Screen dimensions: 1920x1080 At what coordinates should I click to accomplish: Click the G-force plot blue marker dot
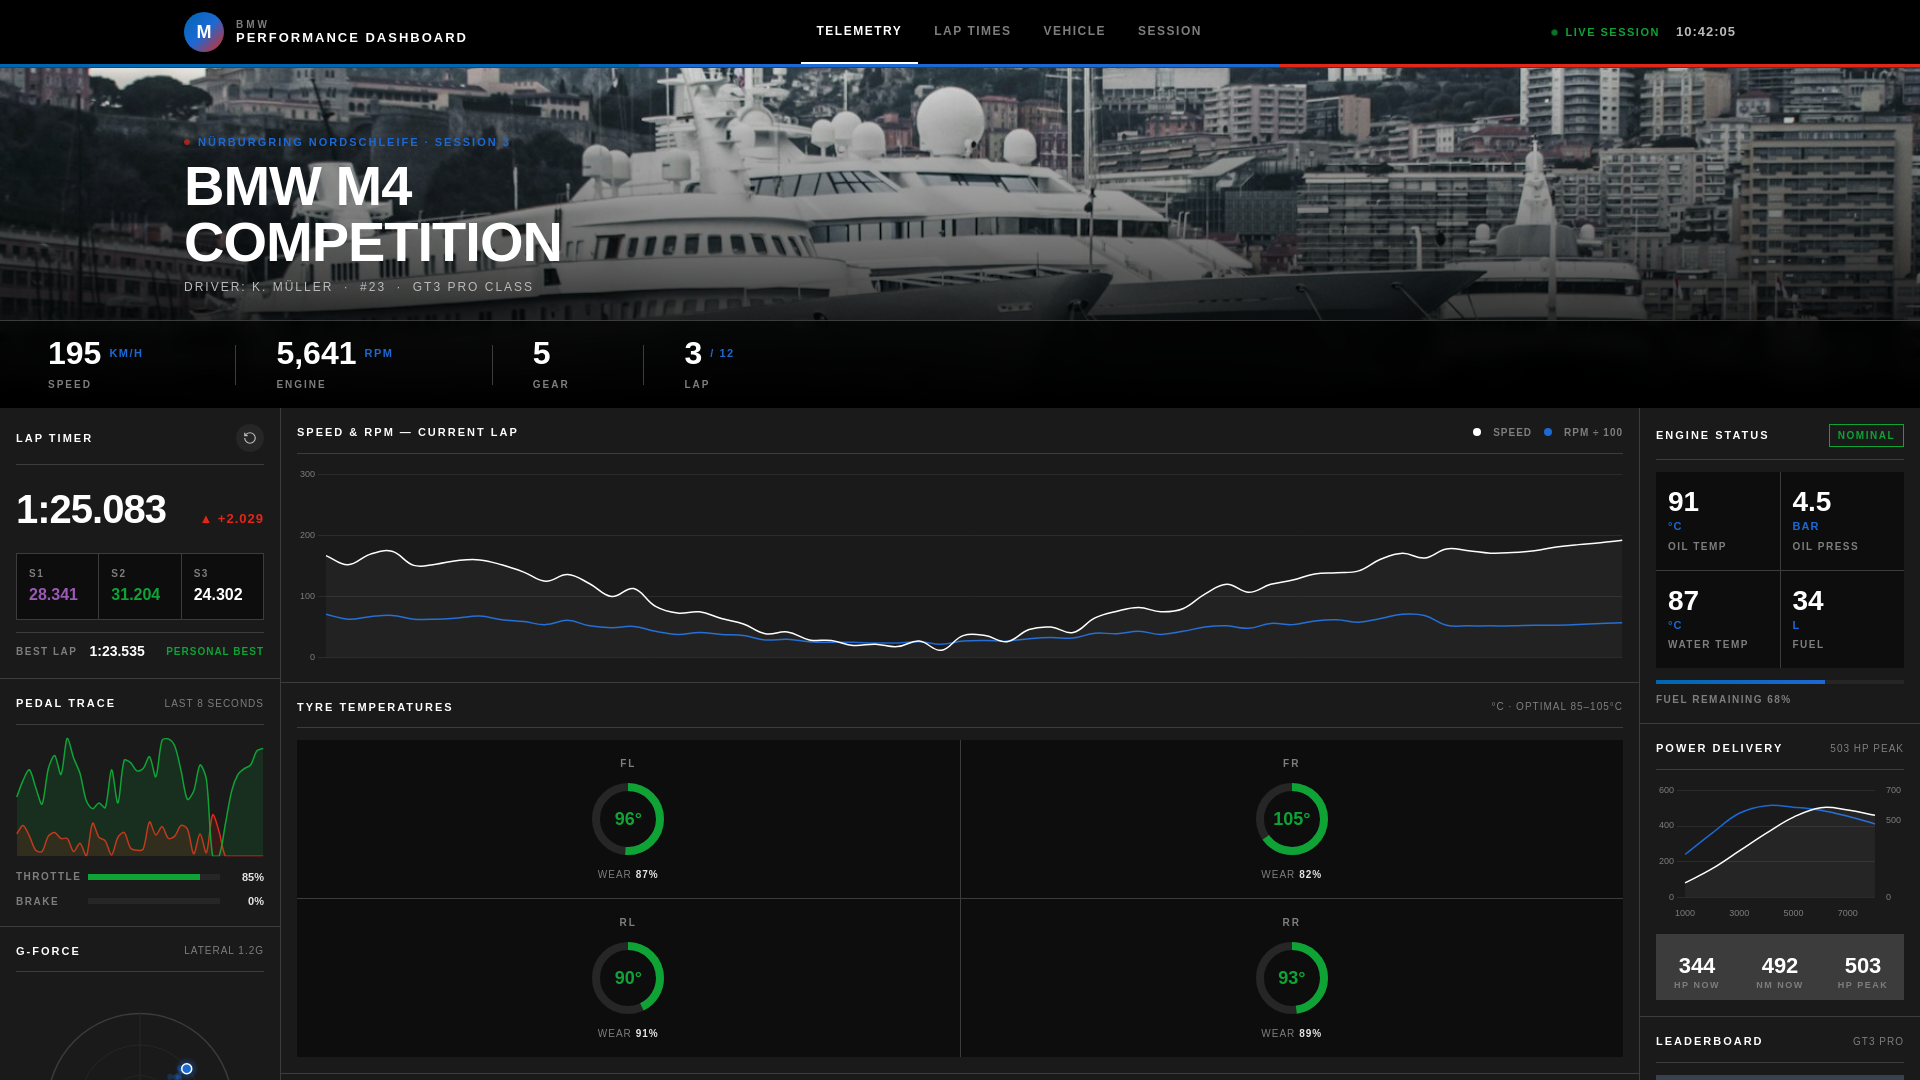point(186,1069)
